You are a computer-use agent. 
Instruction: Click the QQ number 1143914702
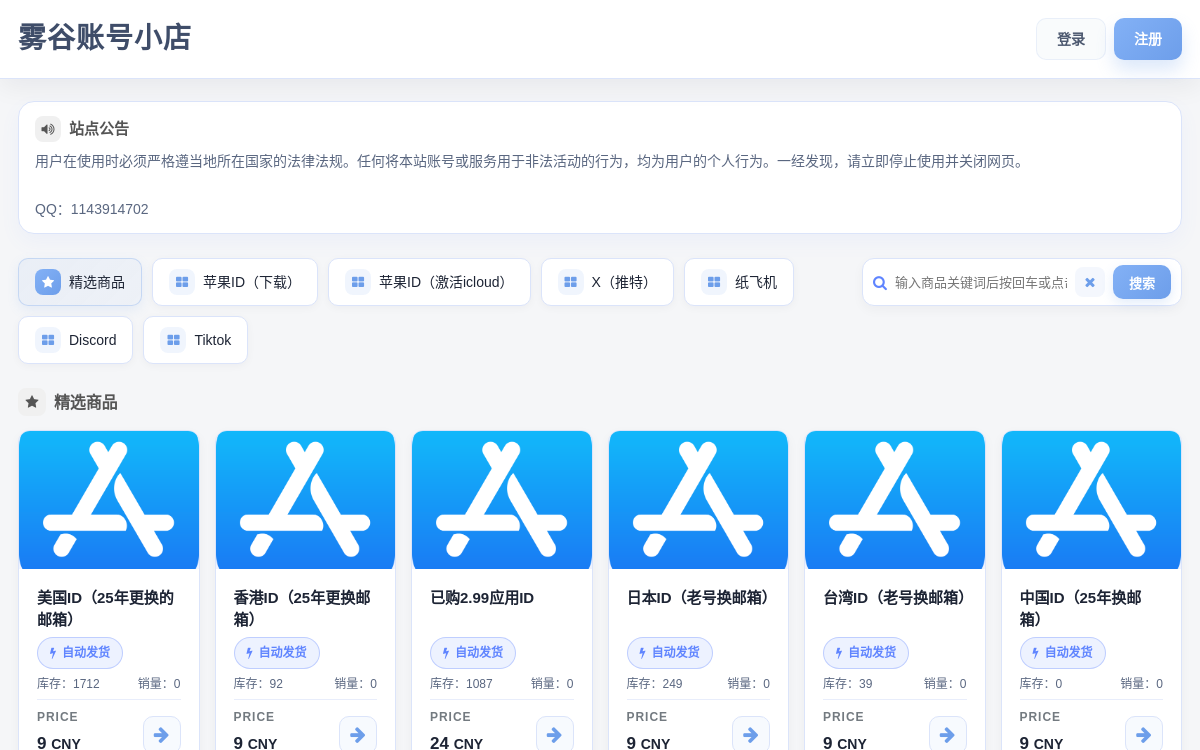point(110,209)
